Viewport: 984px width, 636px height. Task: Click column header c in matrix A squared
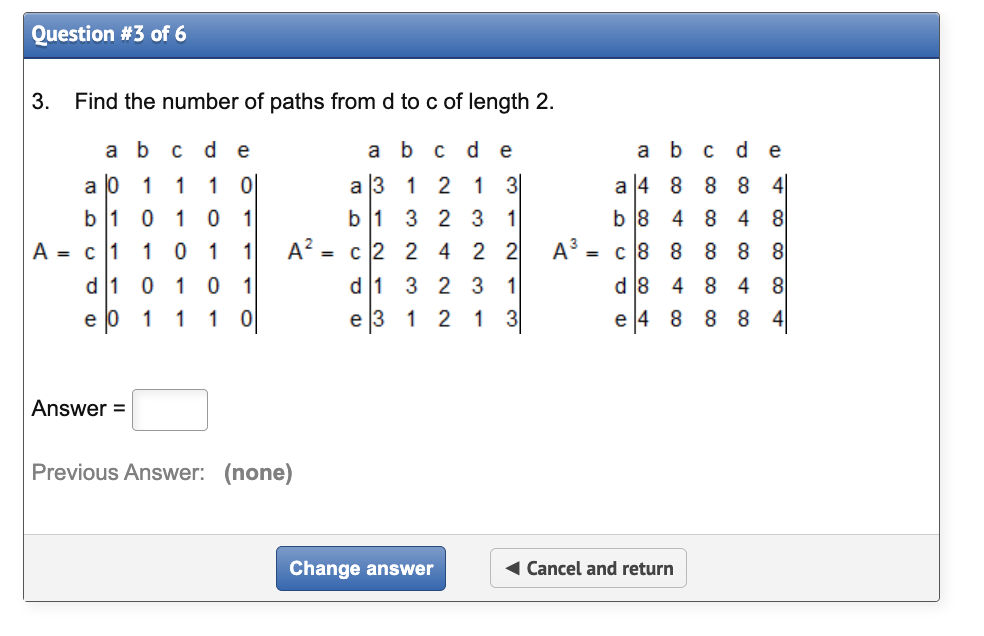438,150
